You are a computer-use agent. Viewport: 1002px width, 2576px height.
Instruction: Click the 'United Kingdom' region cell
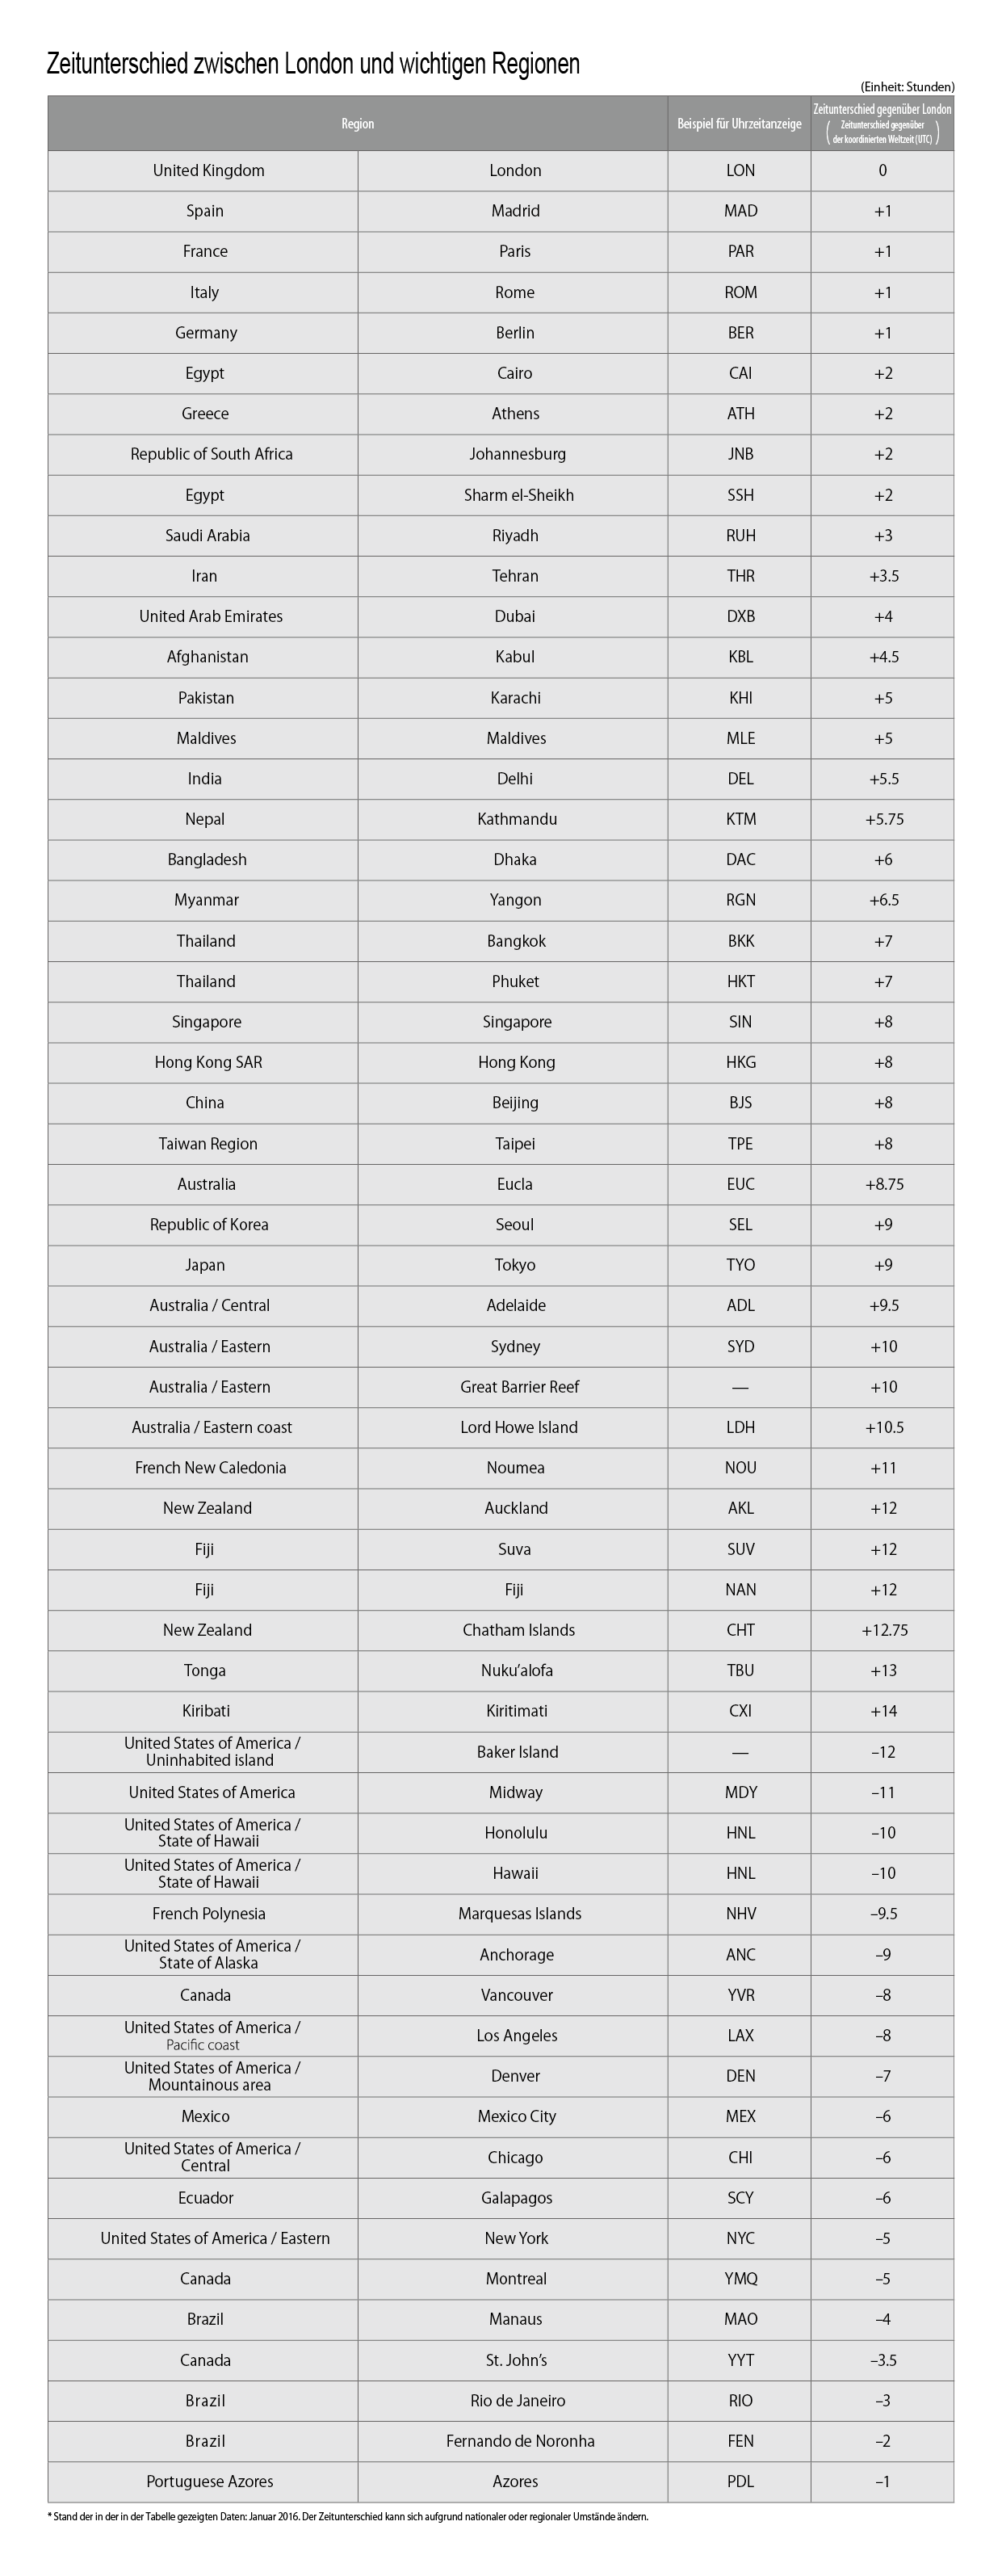(x=208, y=171)
